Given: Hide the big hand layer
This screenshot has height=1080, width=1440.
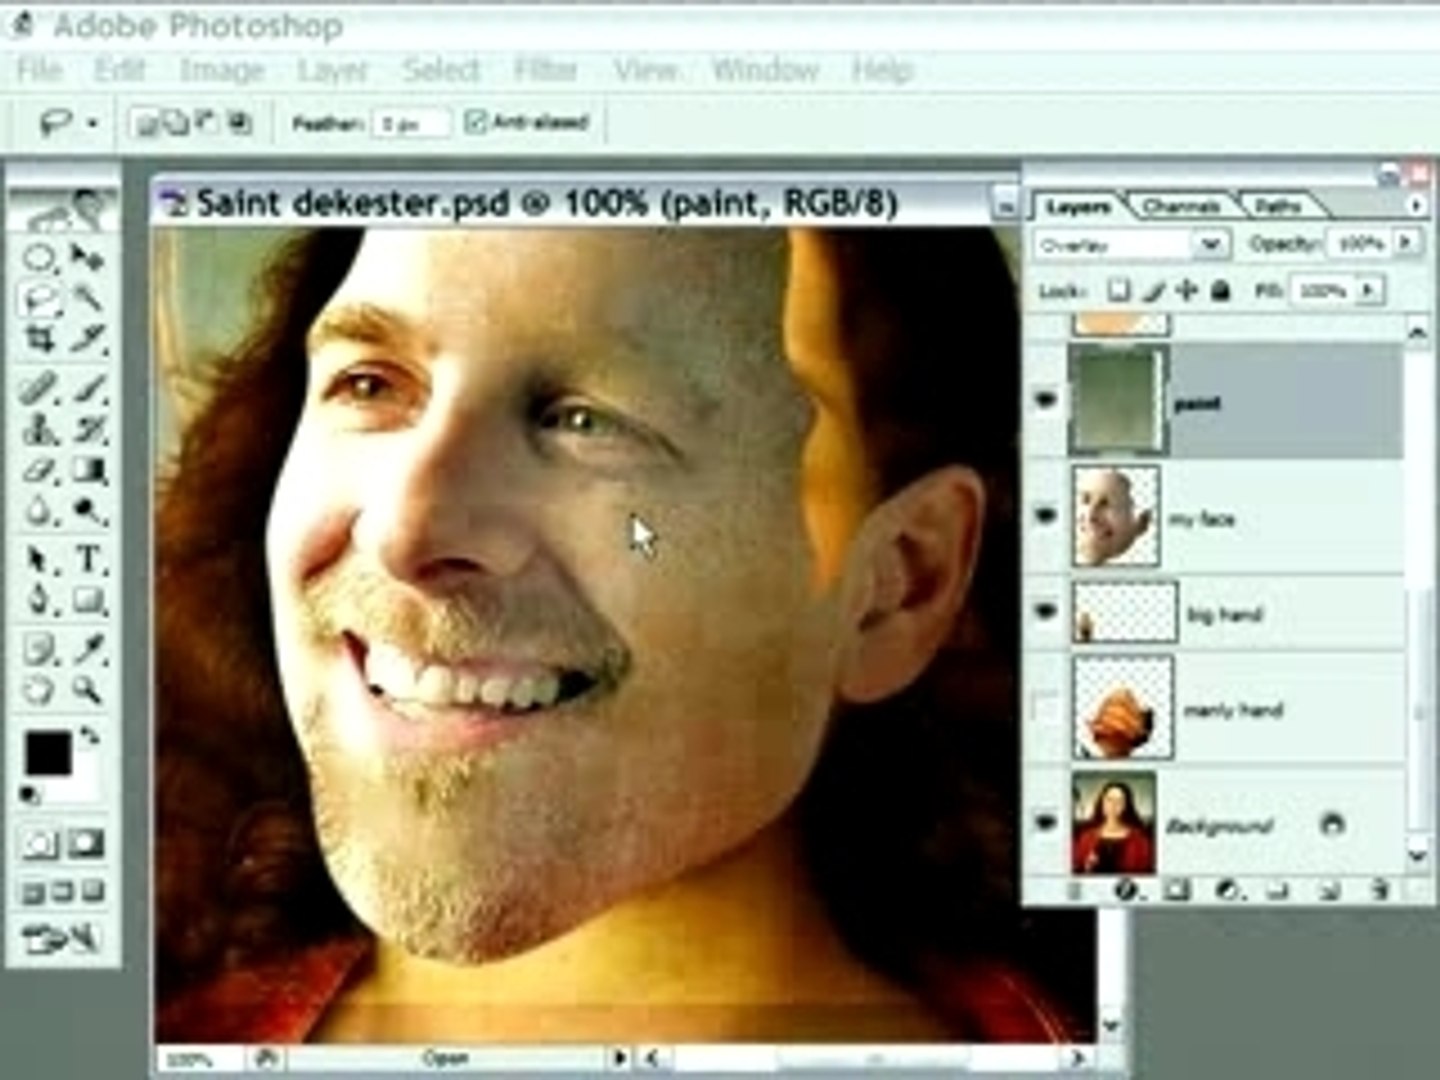Looking at the screenshot, I should (x=1046, y=611).
